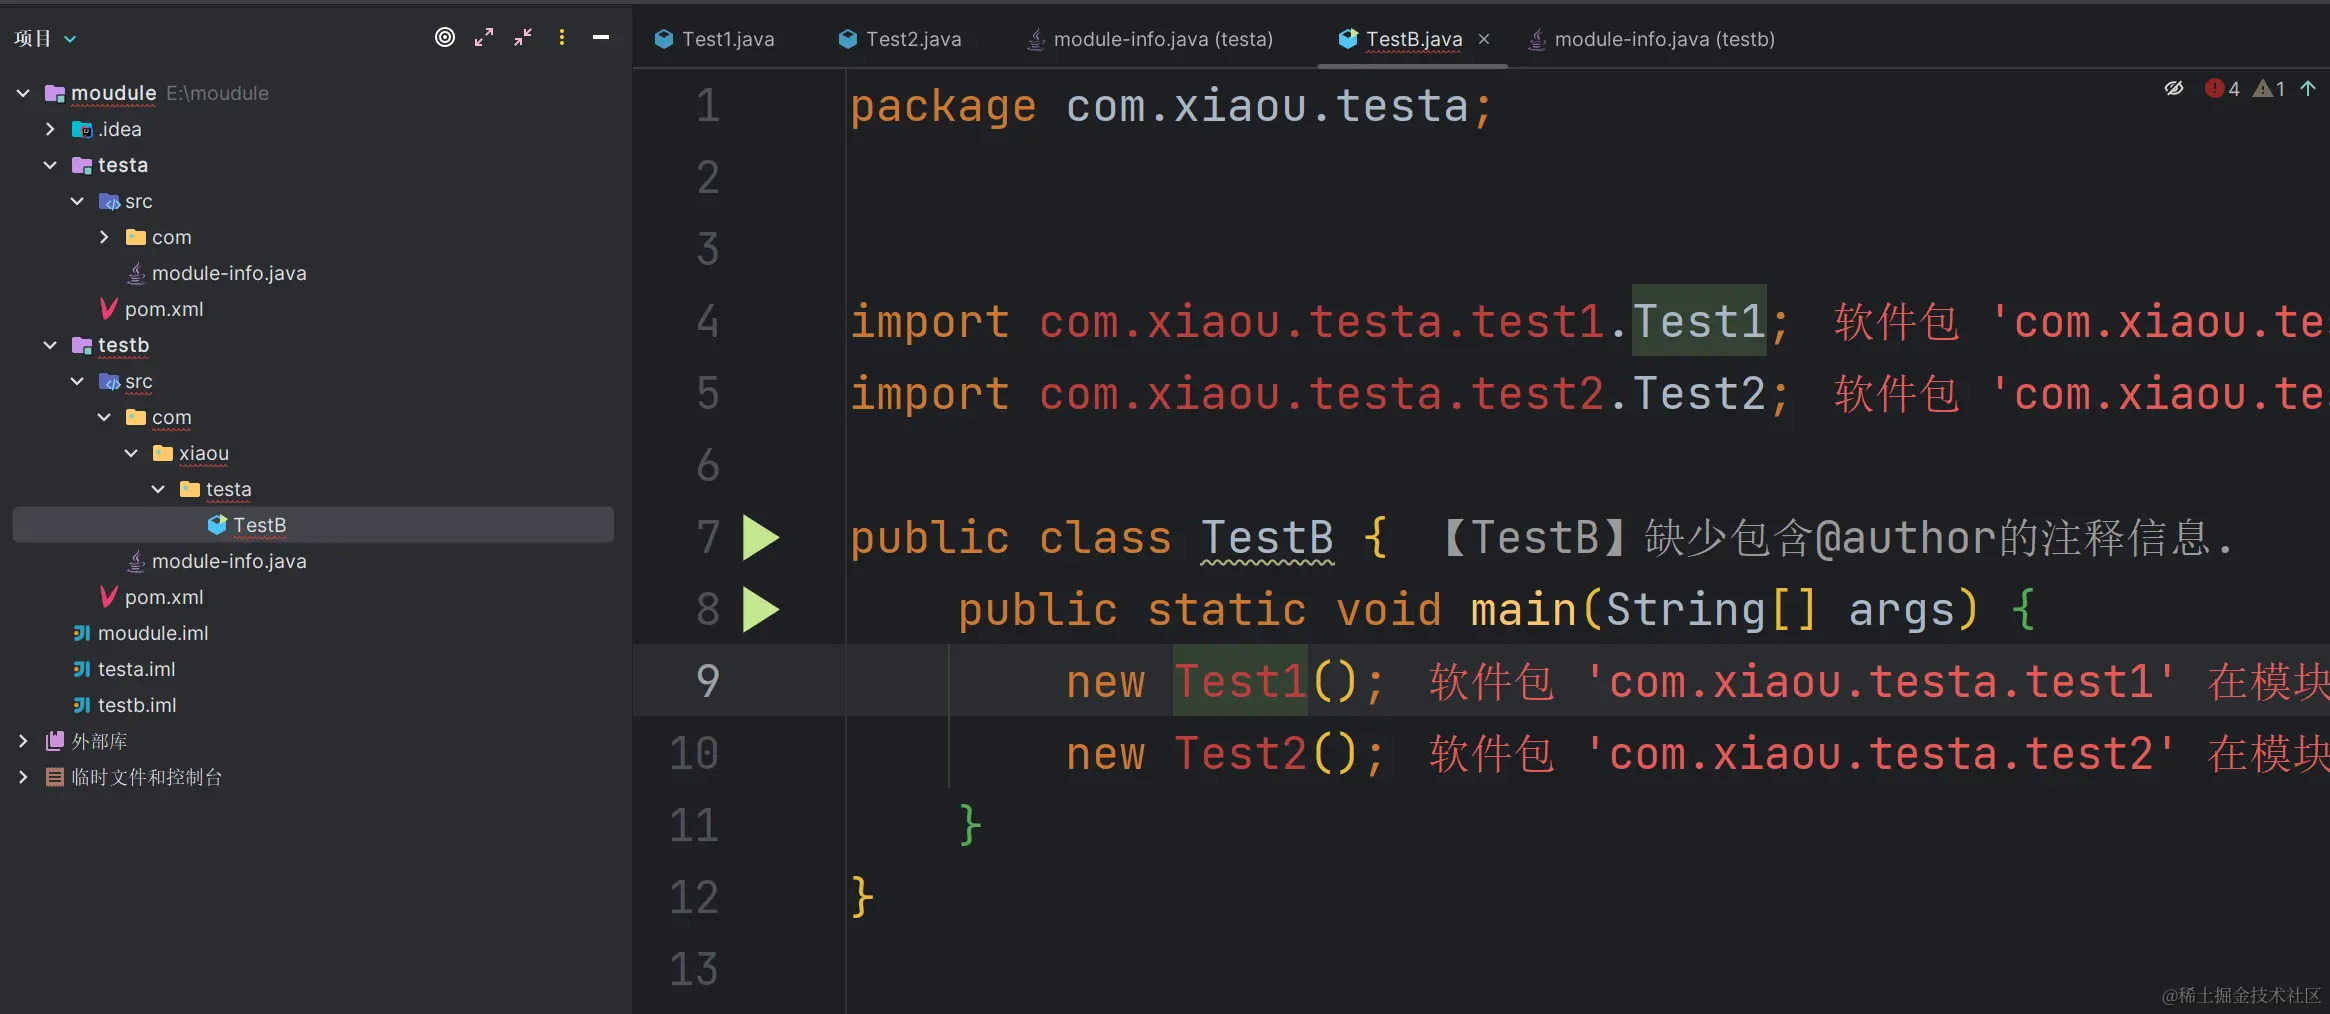Collapse the testa package under xiaou
2330x1014 pixels.
click(158, 489)
